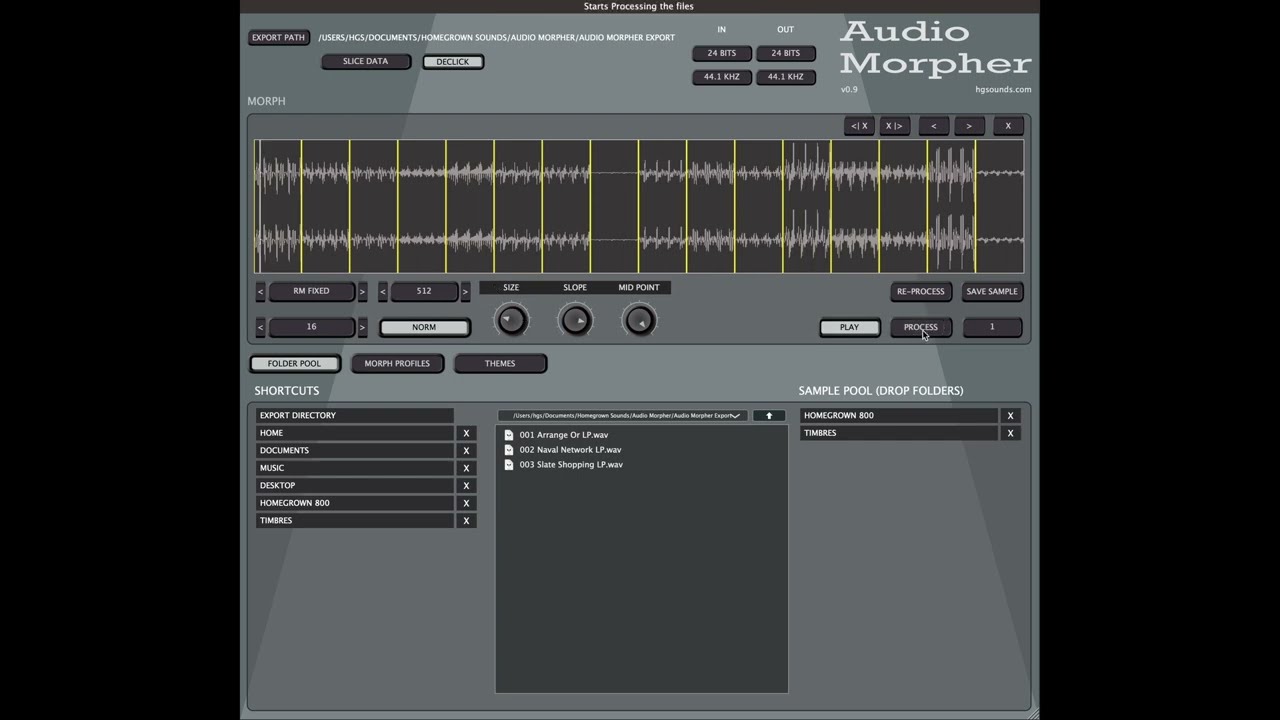Remove HOME shortcut with its X

pos(466,433)
